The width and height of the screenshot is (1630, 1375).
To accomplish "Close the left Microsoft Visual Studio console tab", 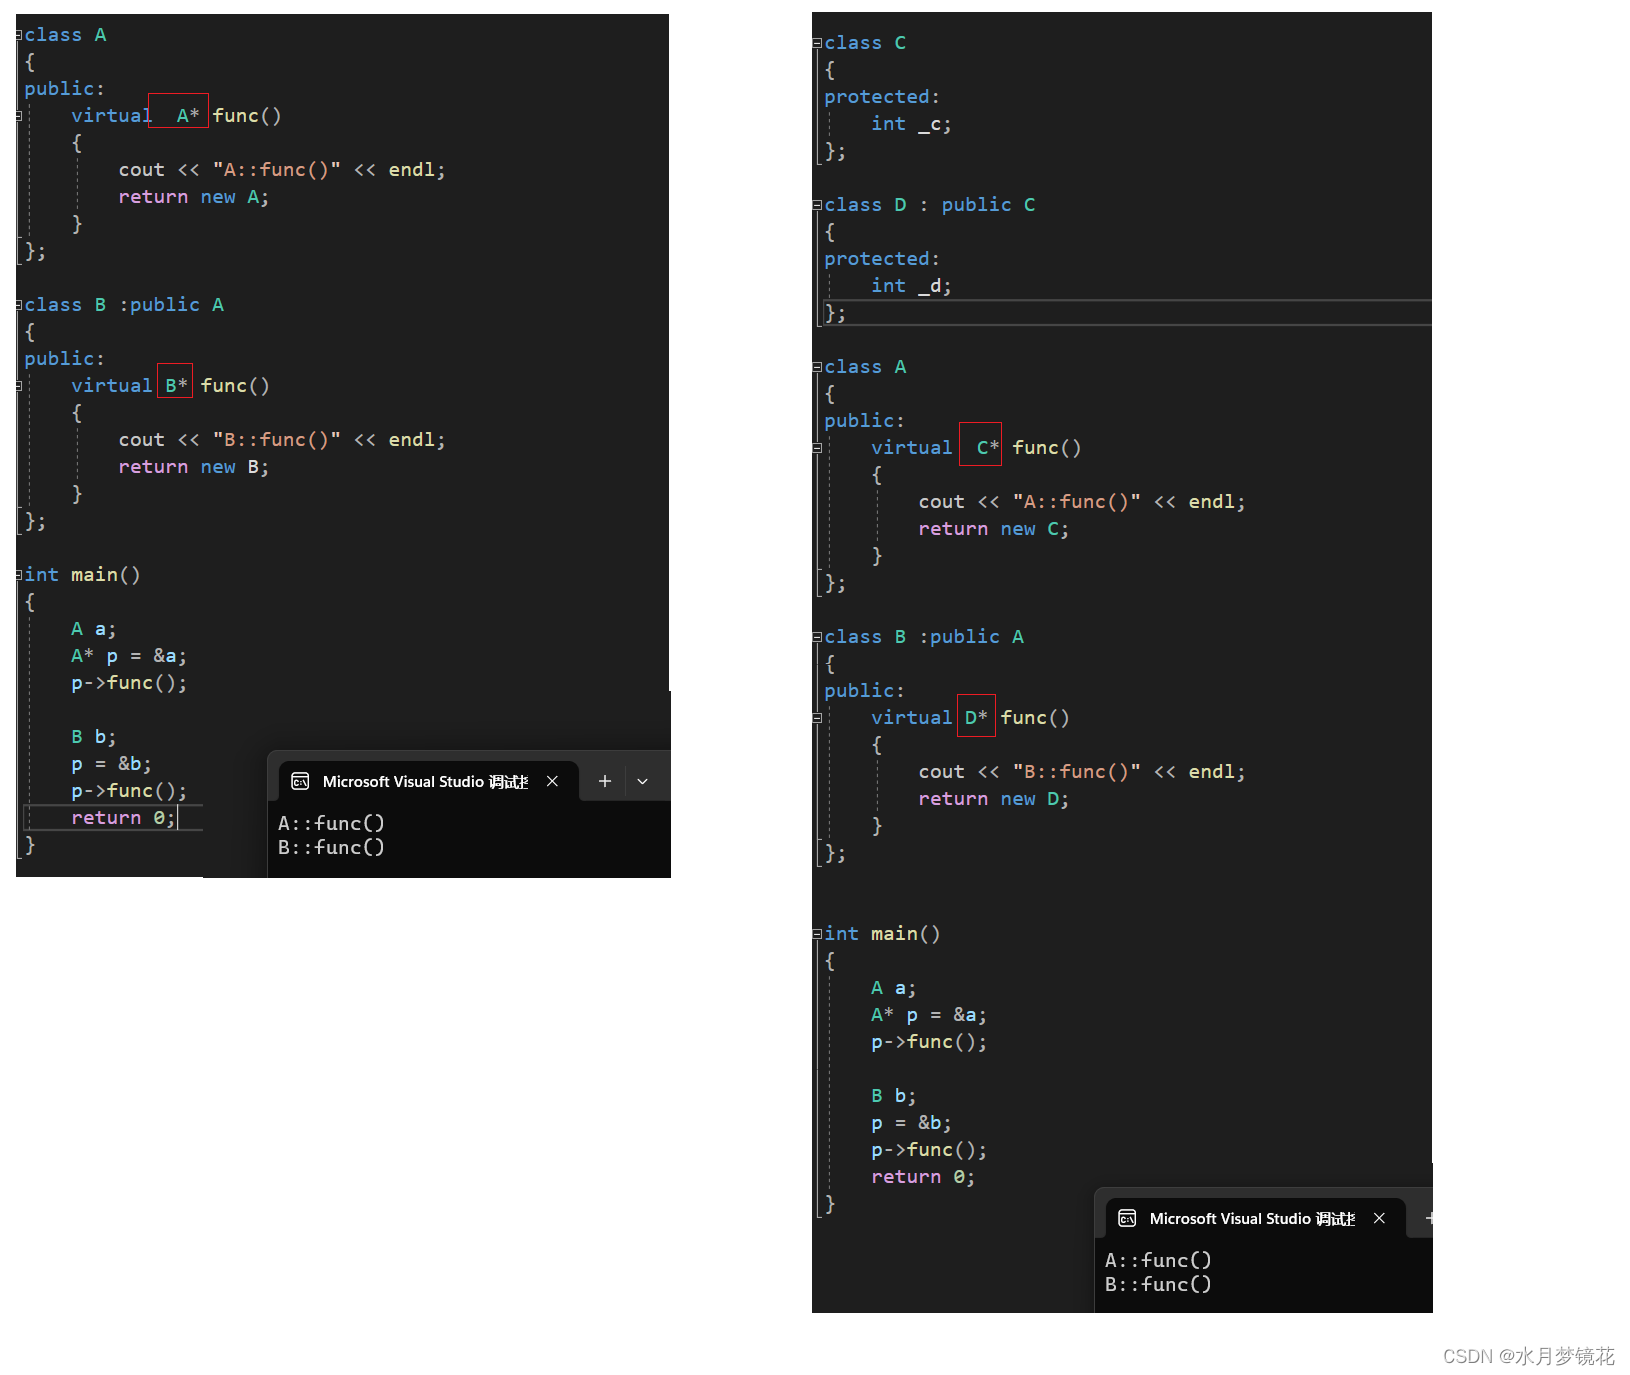I will 552,781.
